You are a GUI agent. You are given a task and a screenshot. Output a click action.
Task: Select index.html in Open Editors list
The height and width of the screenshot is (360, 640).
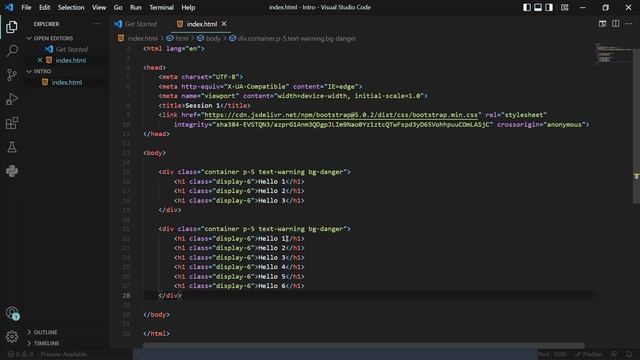coord(71,60)
